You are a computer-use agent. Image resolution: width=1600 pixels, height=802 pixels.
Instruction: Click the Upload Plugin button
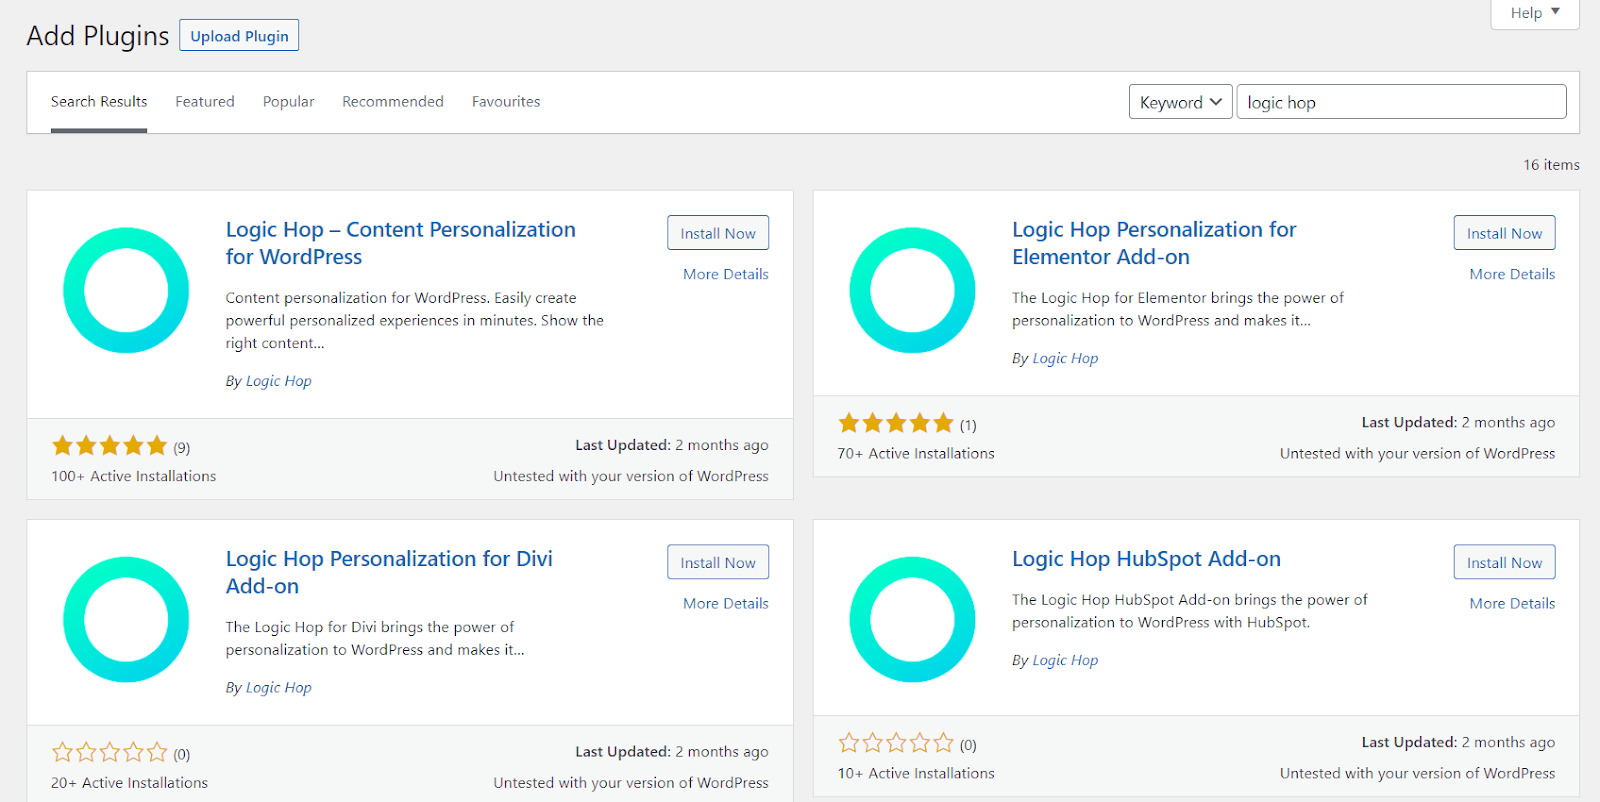[x=239, y=36]
